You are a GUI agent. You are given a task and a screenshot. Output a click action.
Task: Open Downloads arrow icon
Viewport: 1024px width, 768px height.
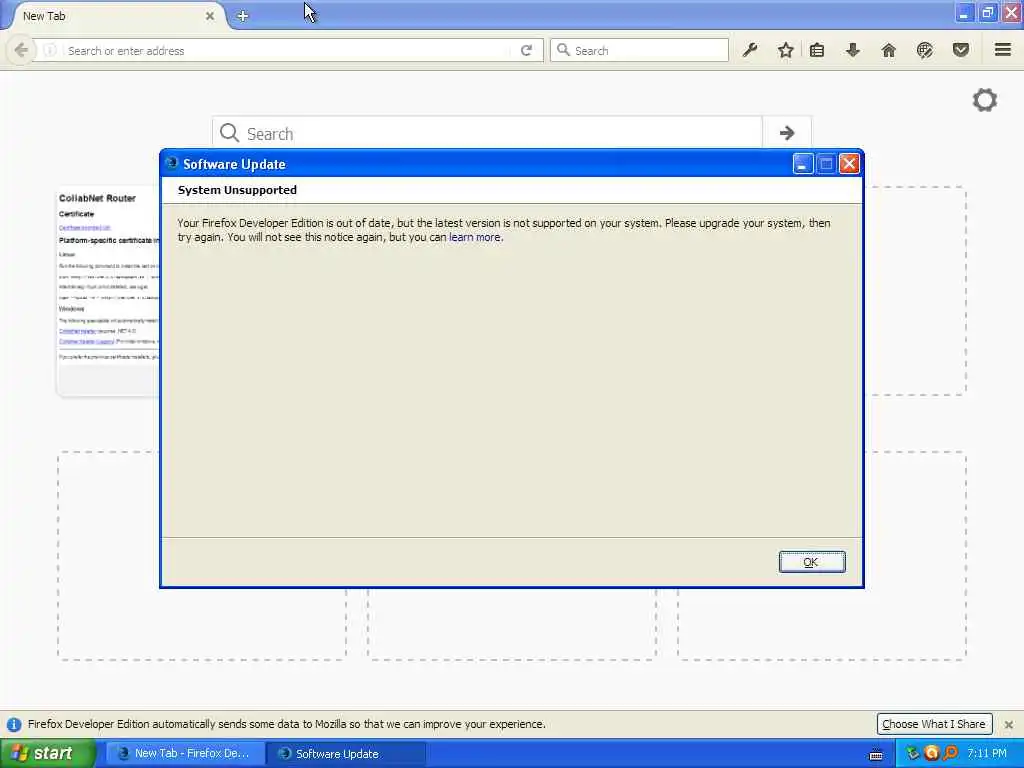point(853,50)
